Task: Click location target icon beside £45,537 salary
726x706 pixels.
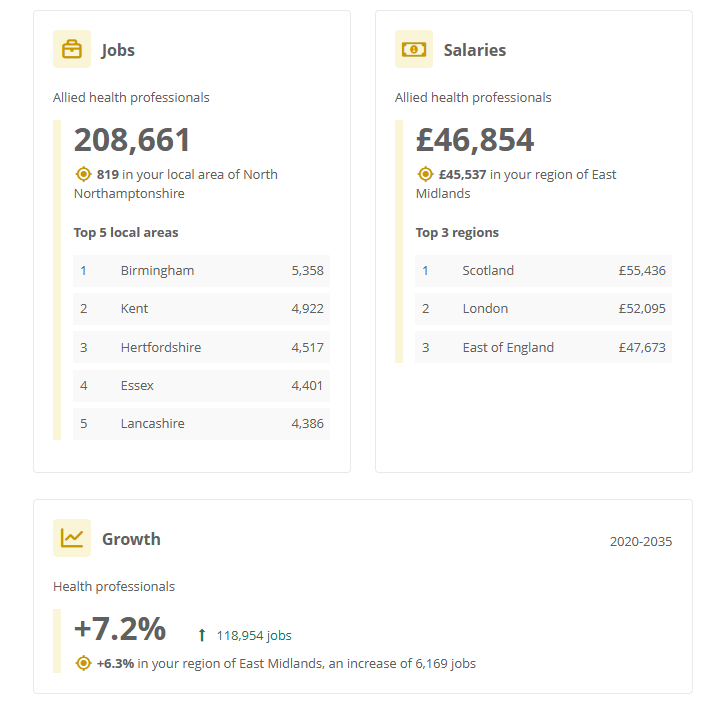Action: (426, 174)
